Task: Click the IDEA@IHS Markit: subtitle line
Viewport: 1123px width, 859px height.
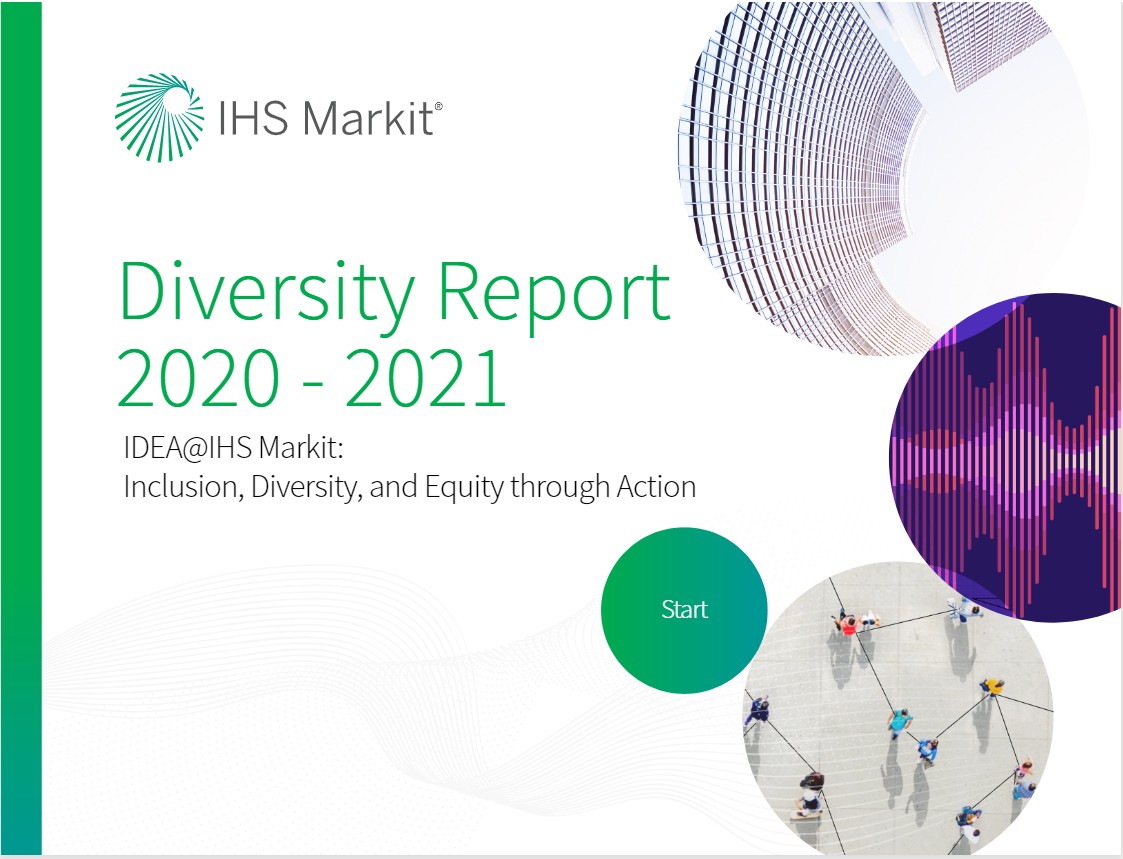Action: coord(234,448)
